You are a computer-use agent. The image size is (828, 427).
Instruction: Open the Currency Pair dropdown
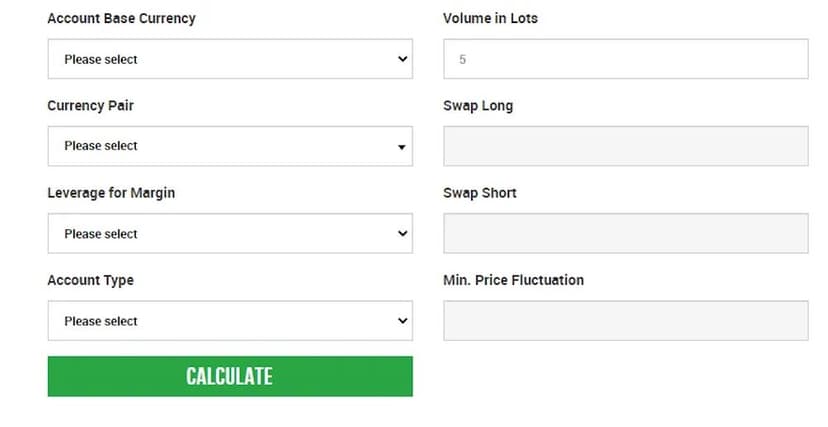point(229,146)
